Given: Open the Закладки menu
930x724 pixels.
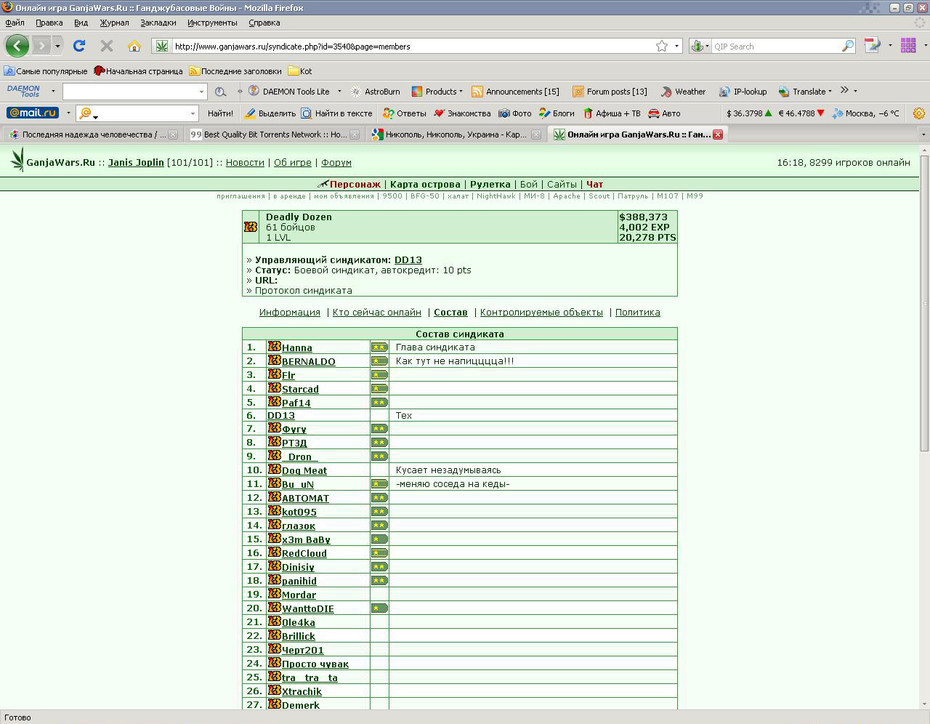Looking at the screenshot, I should [158, 23].
